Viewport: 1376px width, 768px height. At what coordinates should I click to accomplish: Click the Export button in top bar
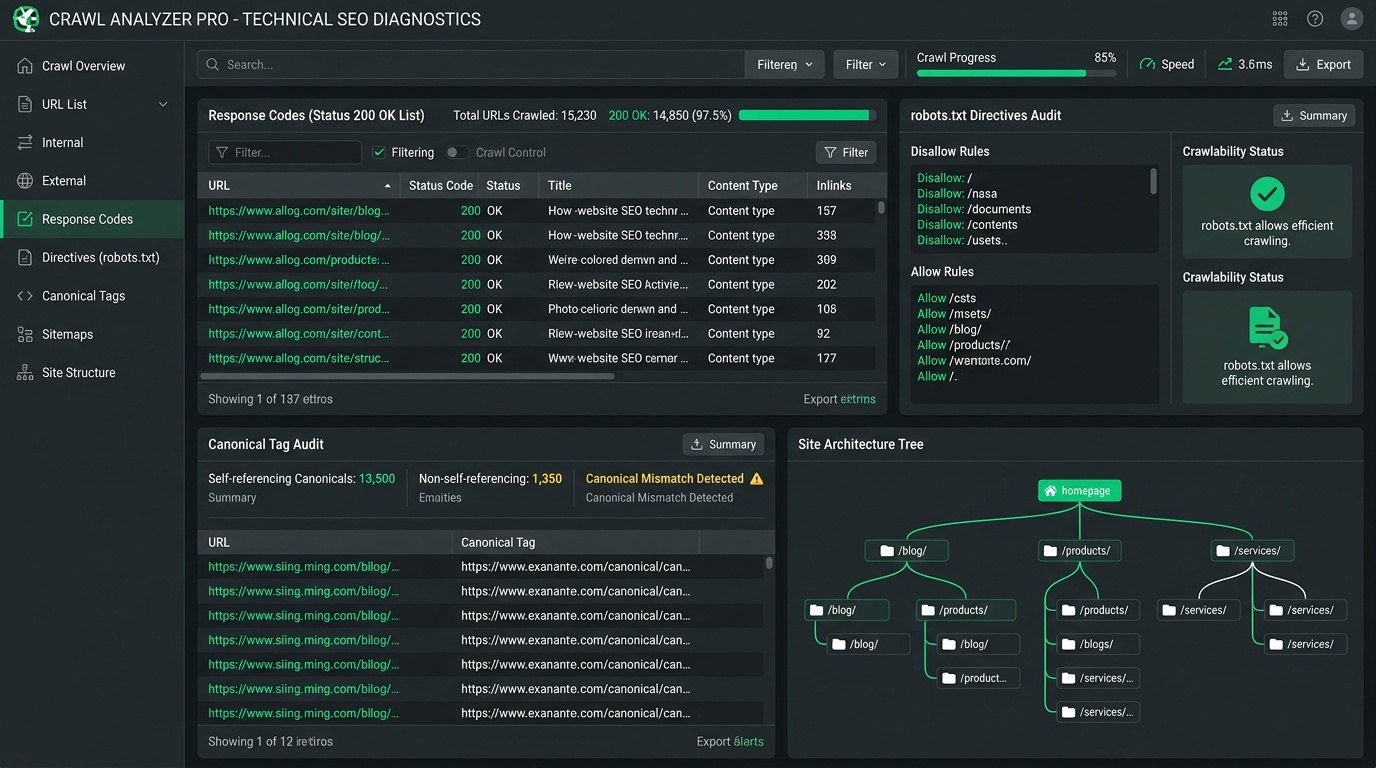pyautogui.click(x=1323, y=64)
